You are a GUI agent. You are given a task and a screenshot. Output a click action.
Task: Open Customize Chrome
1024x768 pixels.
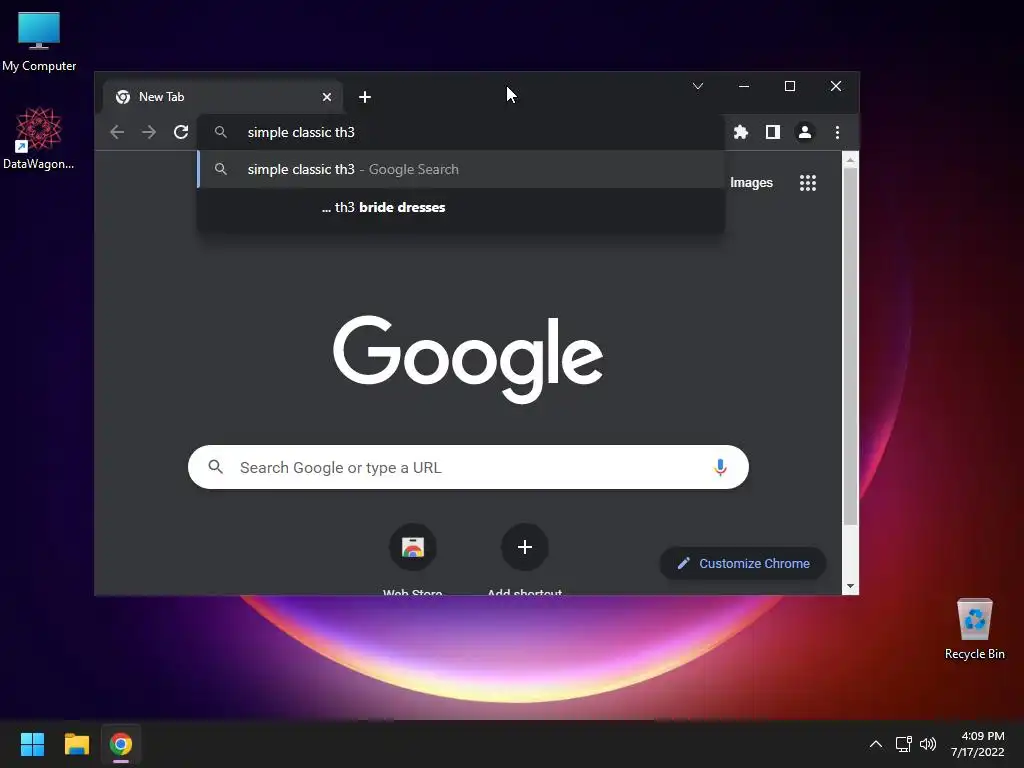pyautogui.click(x=743, y=564)
